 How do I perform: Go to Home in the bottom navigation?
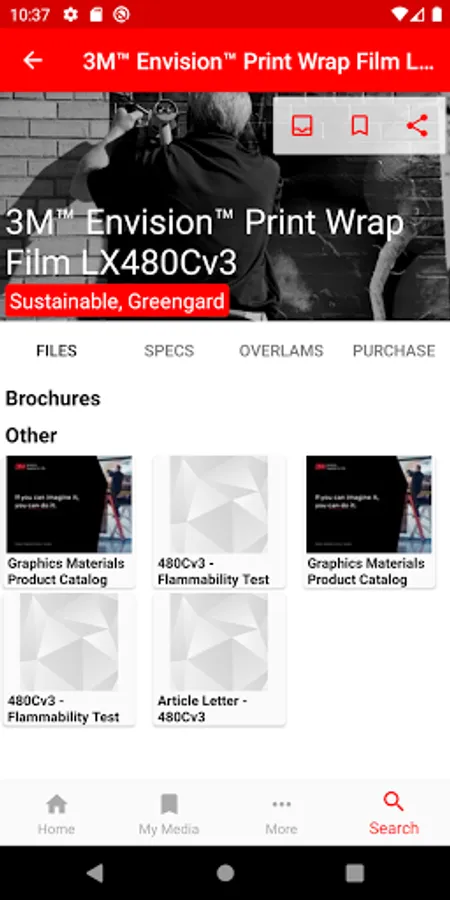(56, 814)
